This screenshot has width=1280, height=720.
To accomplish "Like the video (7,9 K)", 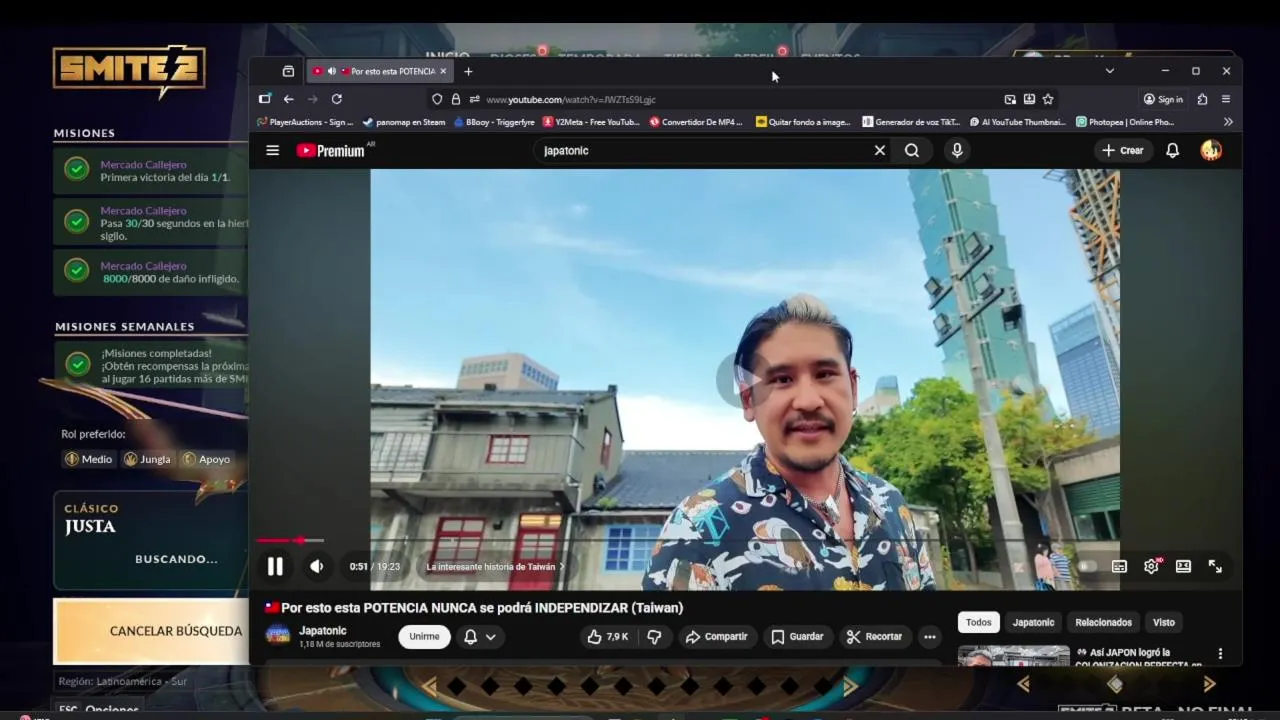I will coord(607,636).
